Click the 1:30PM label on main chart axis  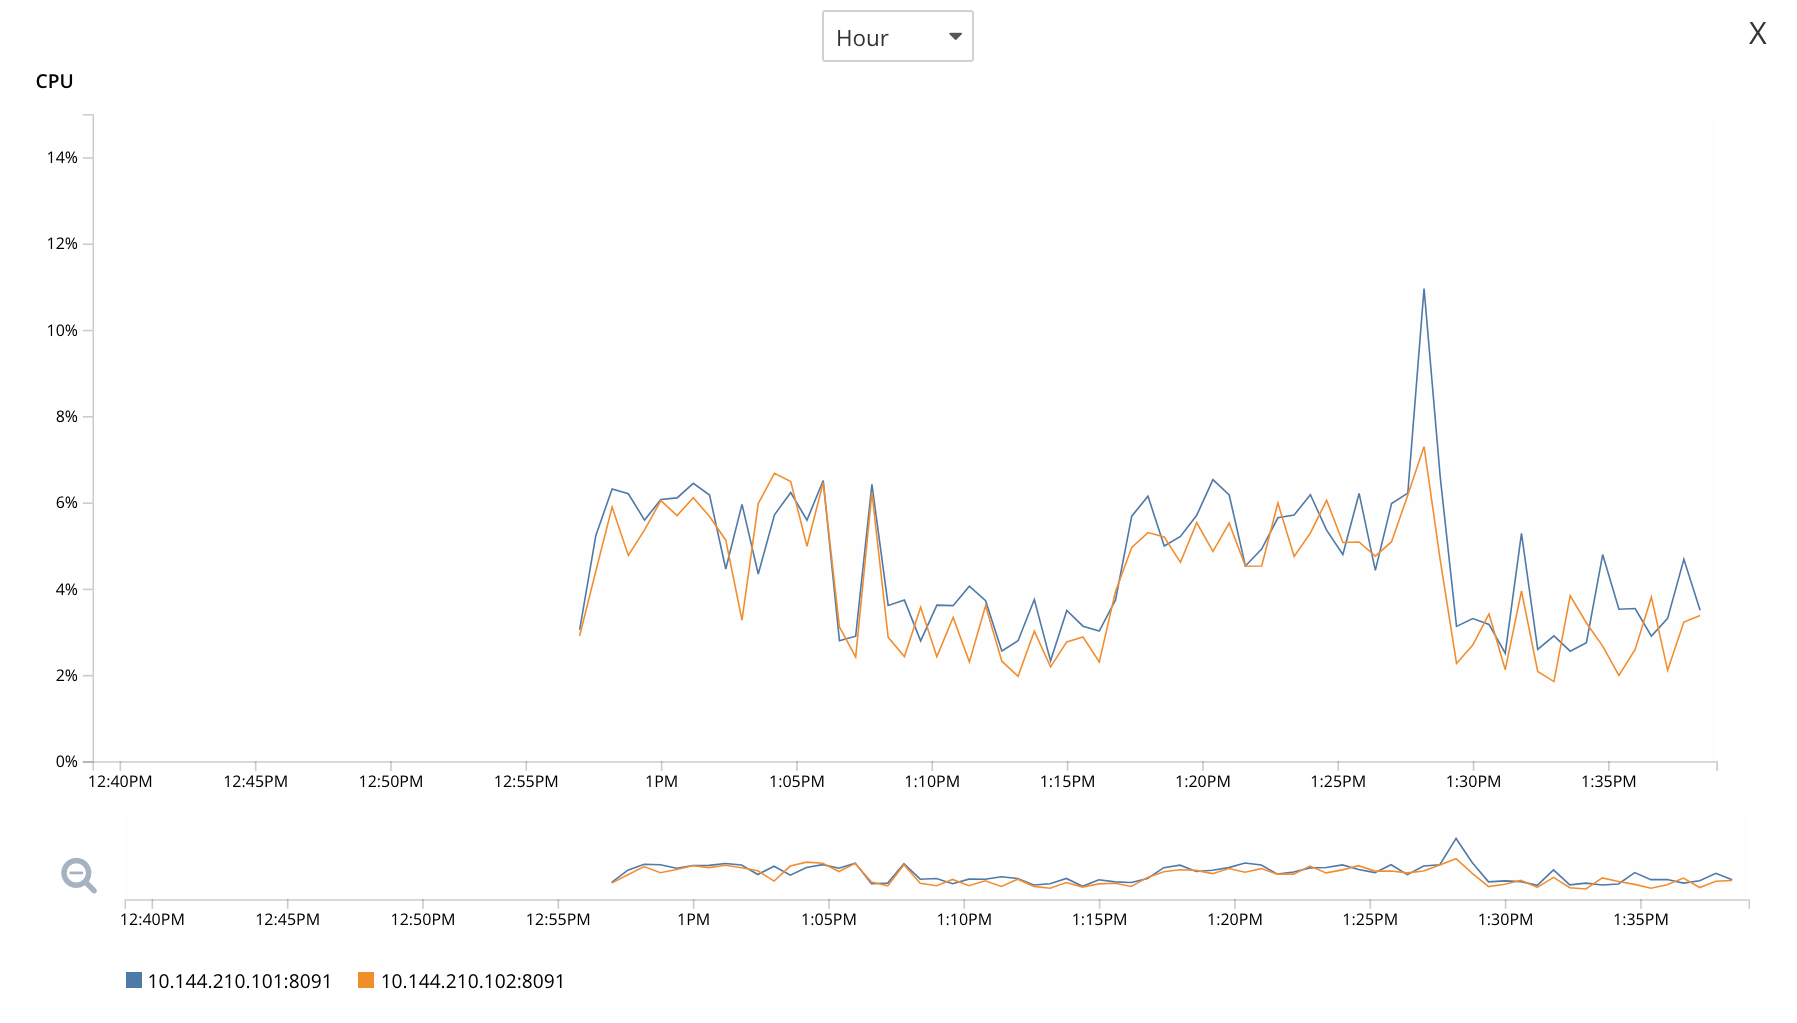1473,781
